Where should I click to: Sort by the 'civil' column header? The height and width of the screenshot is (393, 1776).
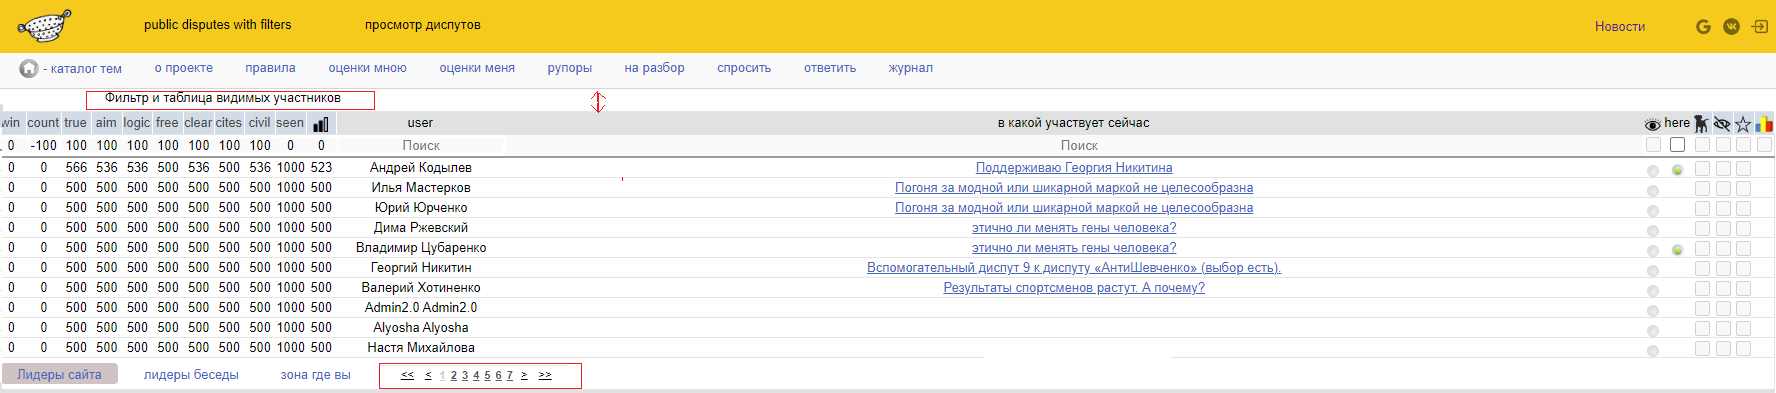point(260,123)
